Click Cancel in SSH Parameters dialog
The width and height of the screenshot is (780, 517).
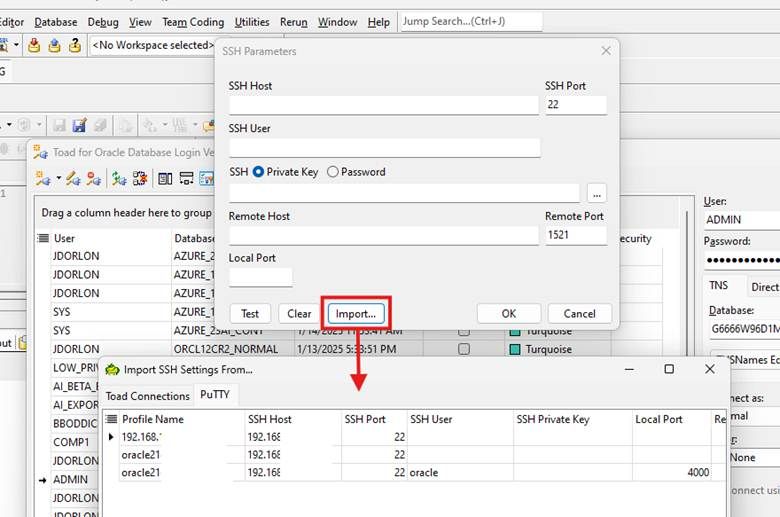point(580,314)
